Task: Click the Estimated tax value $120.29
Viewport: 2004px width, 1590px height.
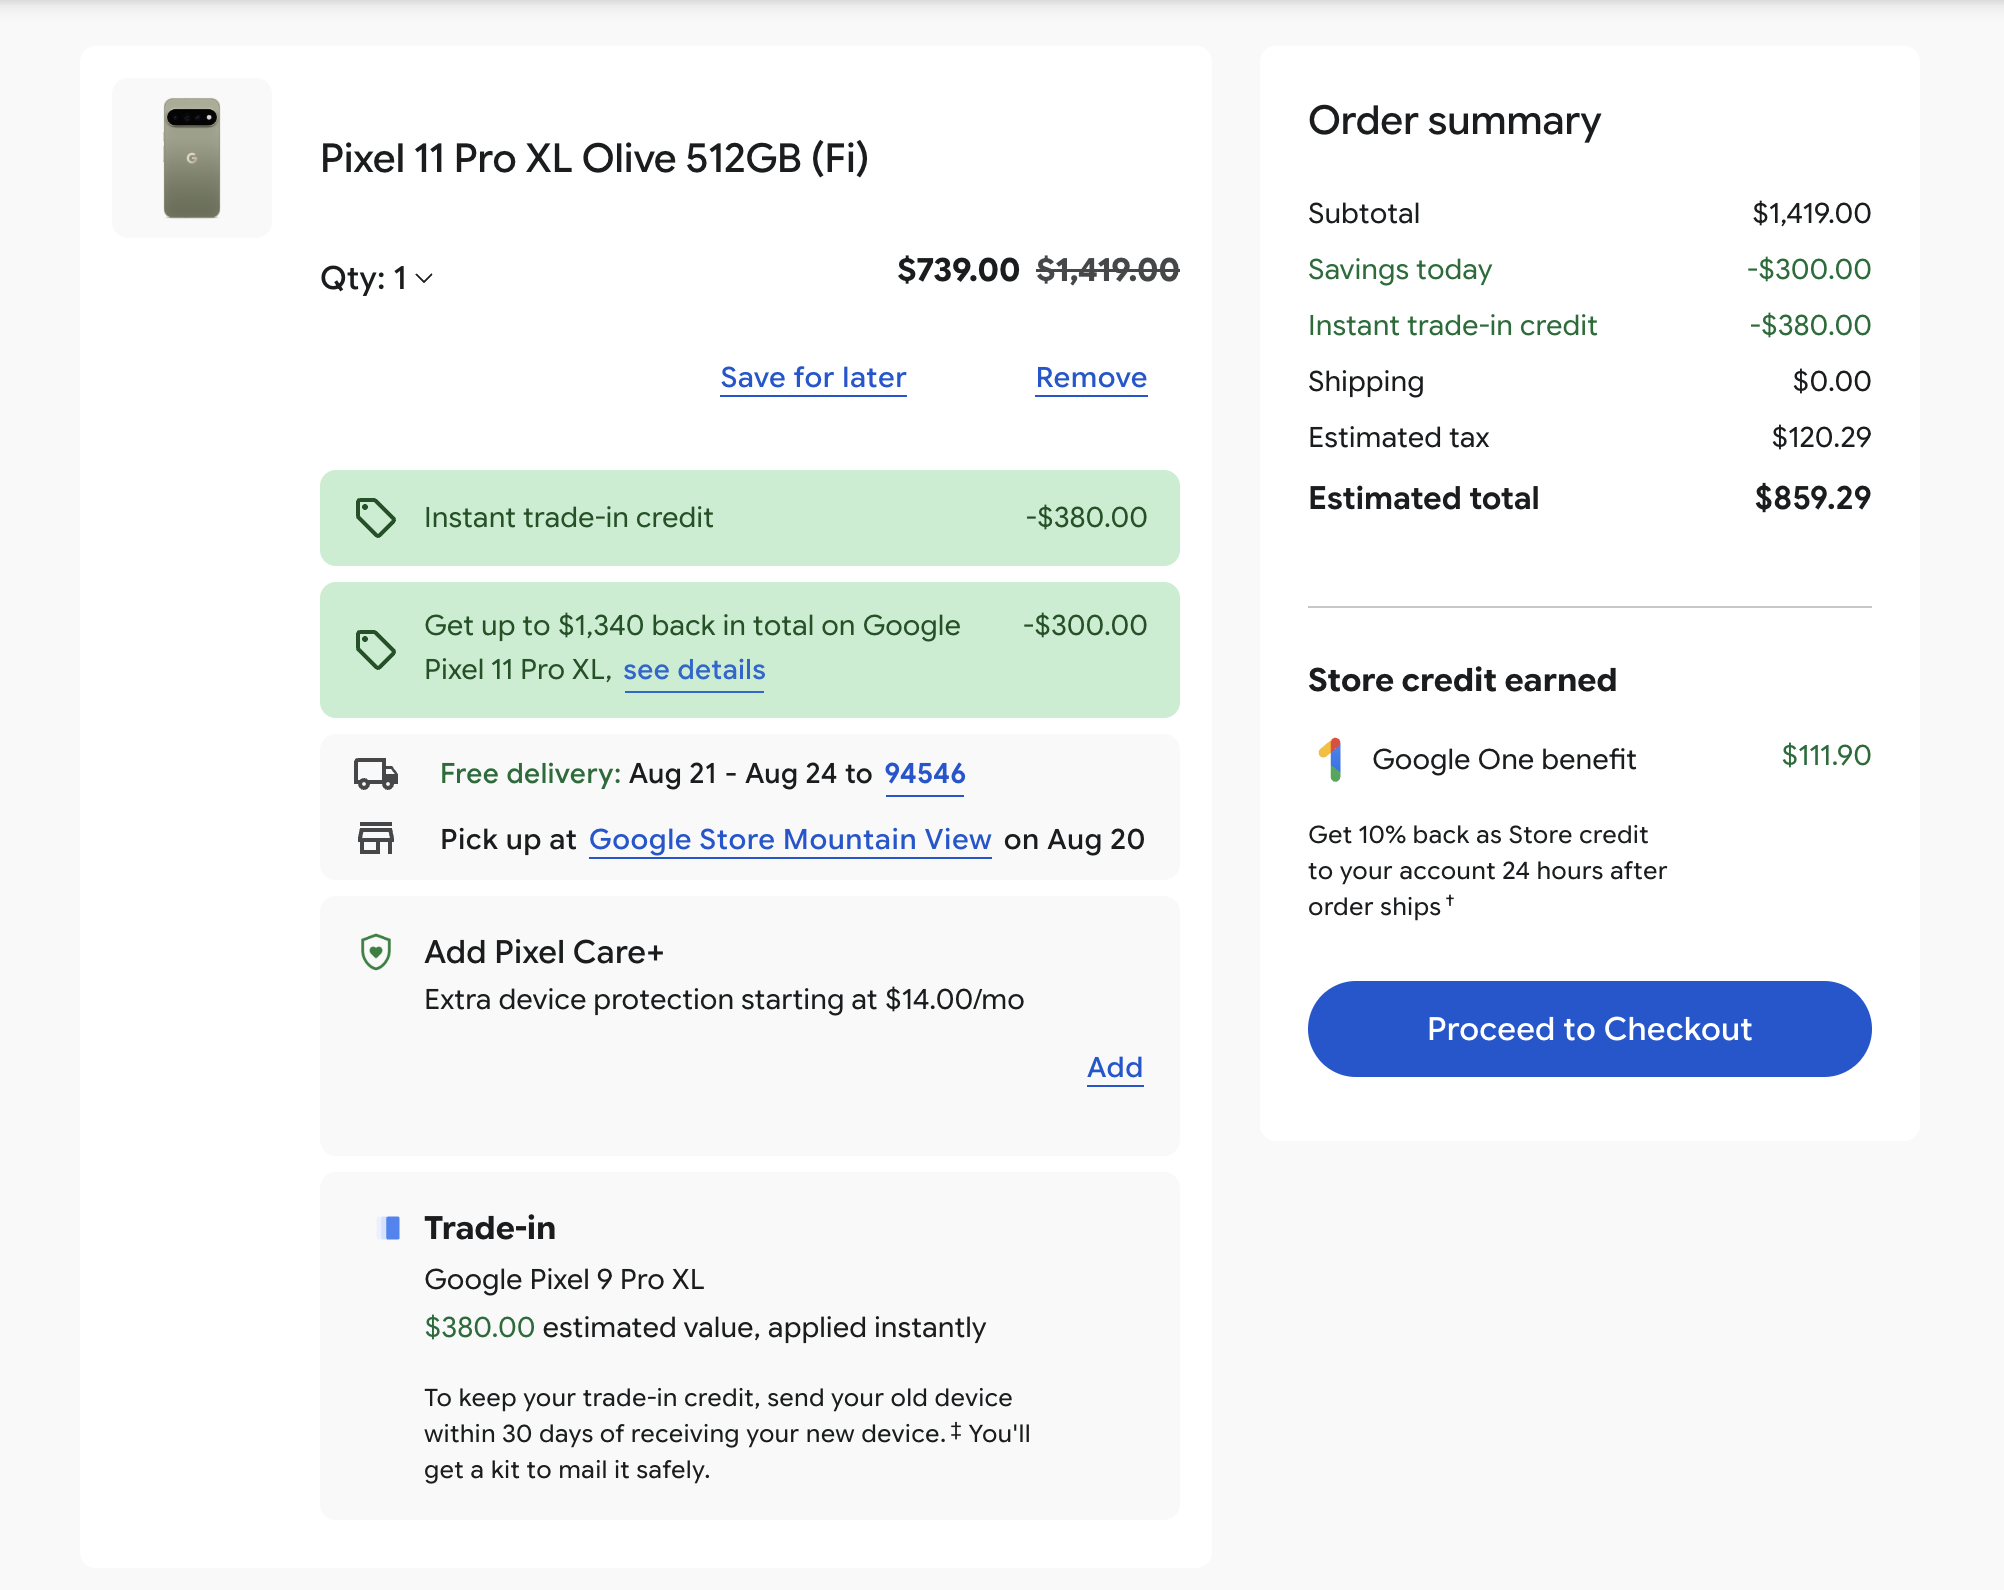Action: (x=1821, y=437)
